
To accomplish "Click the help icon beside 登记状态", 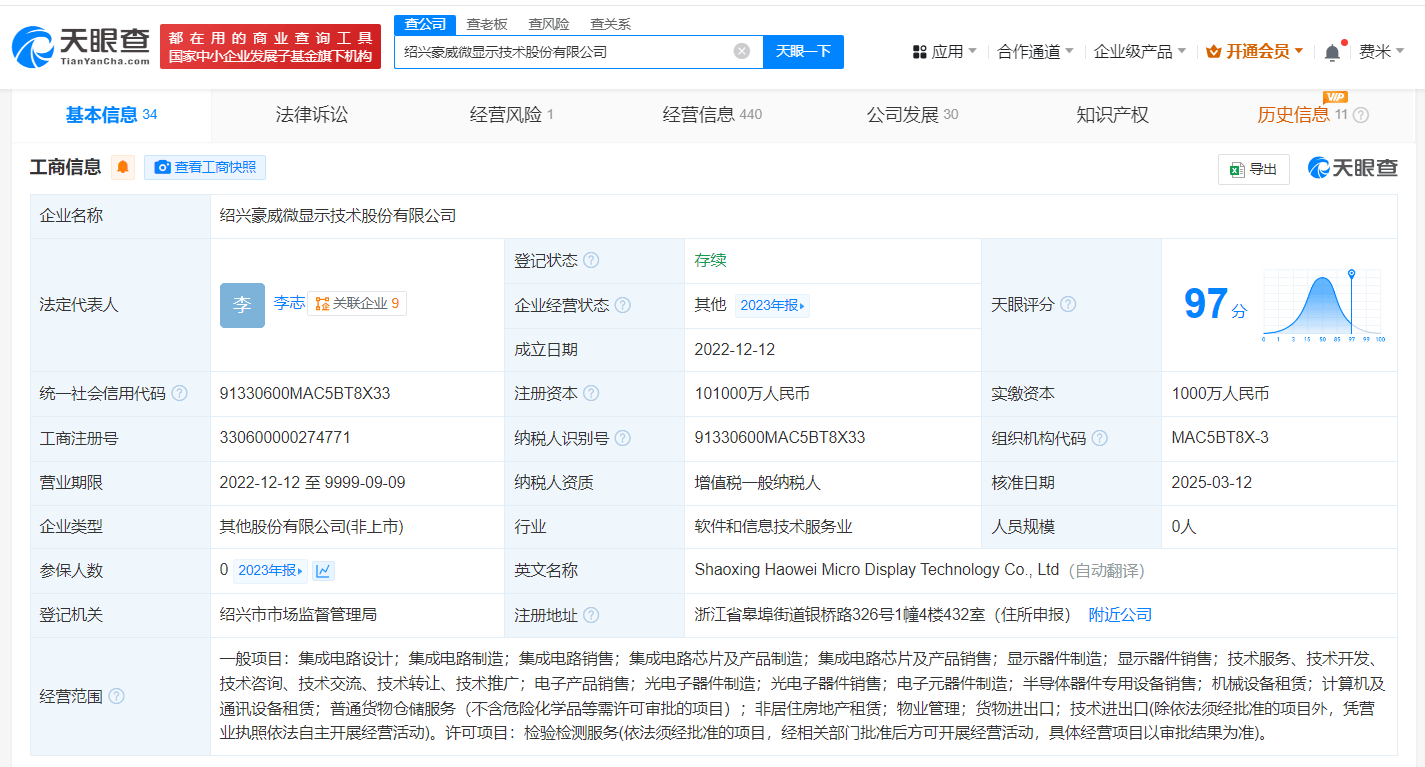I will click(x=591, y=261).
